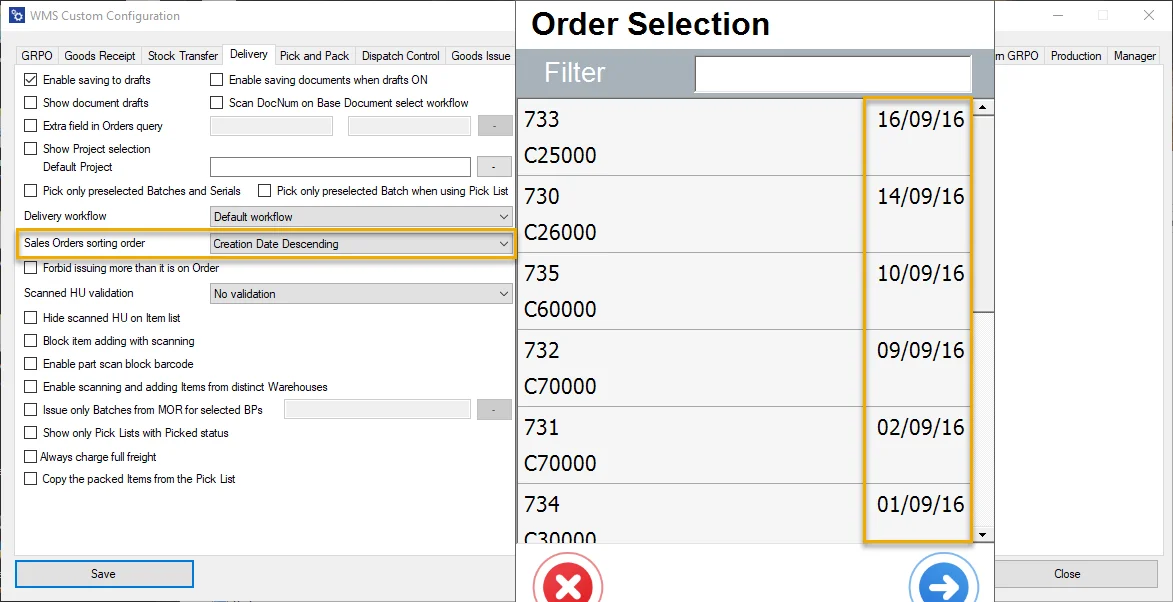Click the order list vertical scrollbar thumb
1173x602 pixels.
[x=982, y=214]
